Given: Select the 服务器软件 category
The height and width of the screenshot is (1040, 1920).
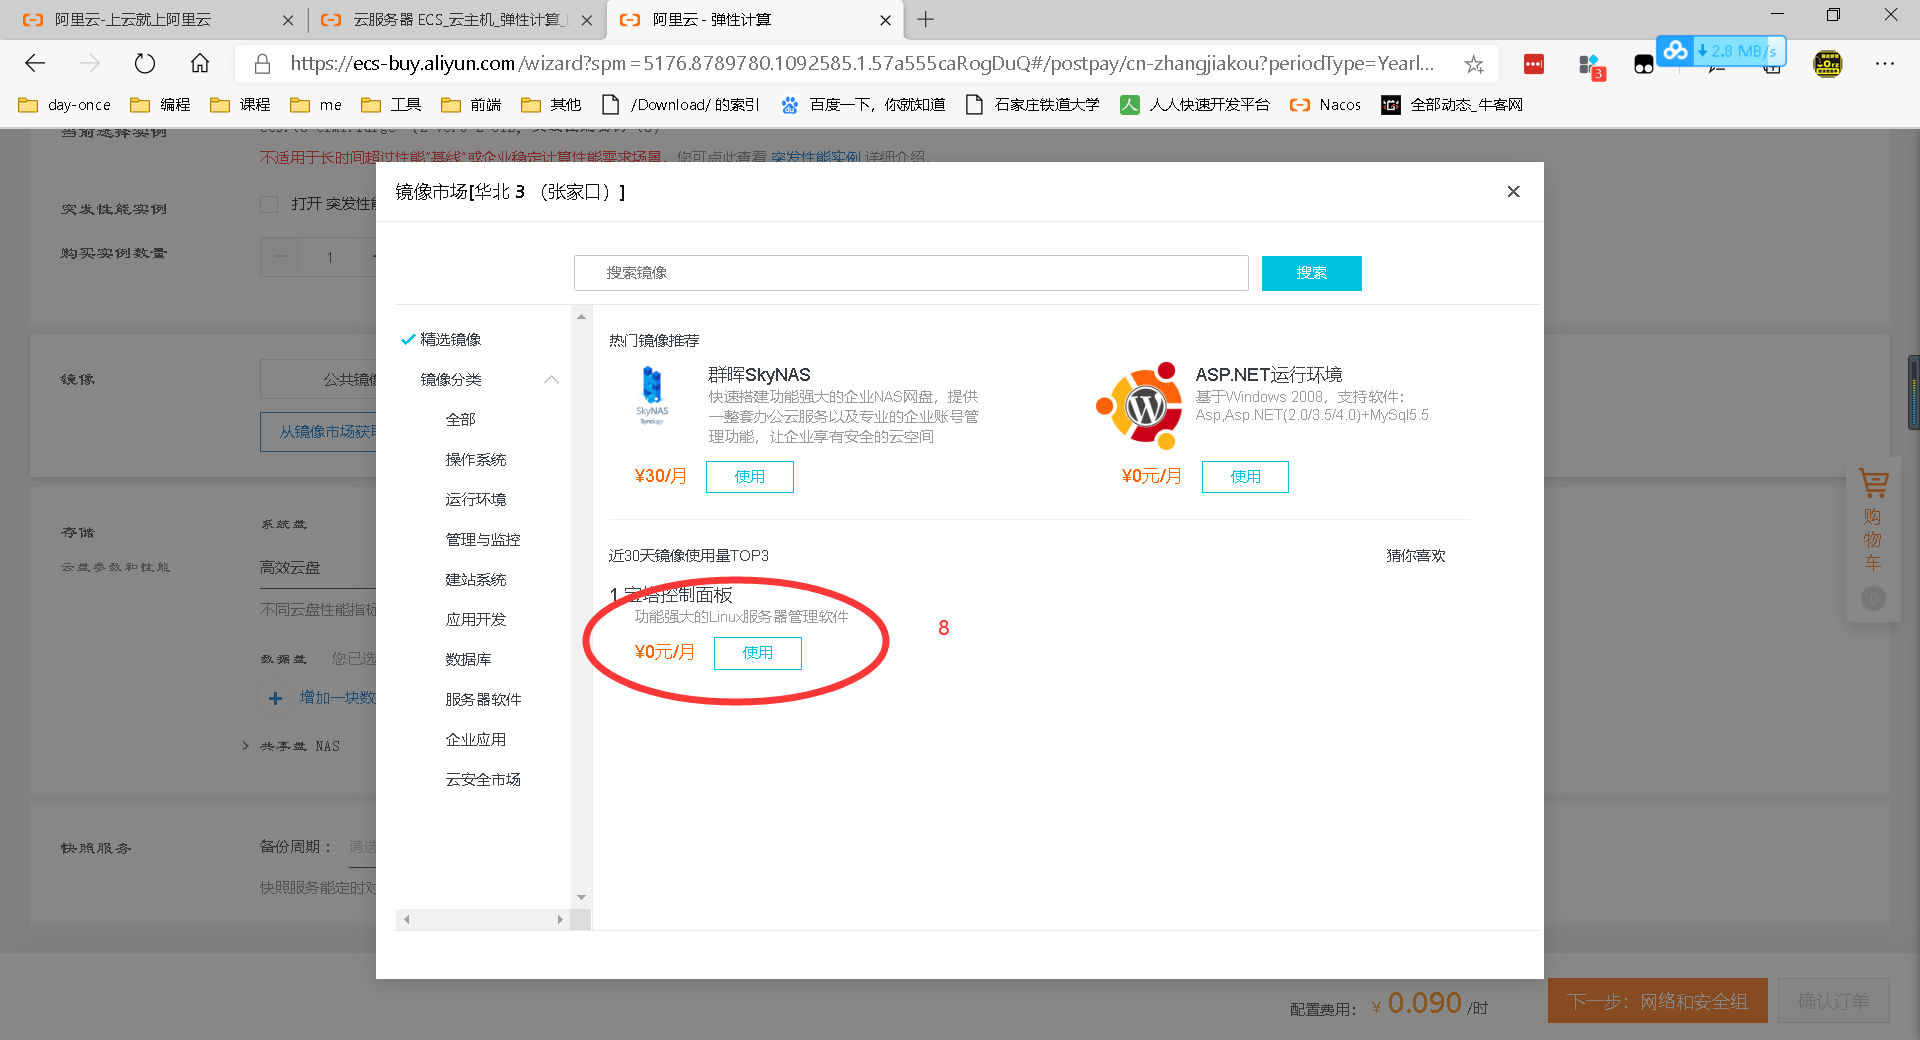Looking at the screenshot, I should (x=483, y=700).
